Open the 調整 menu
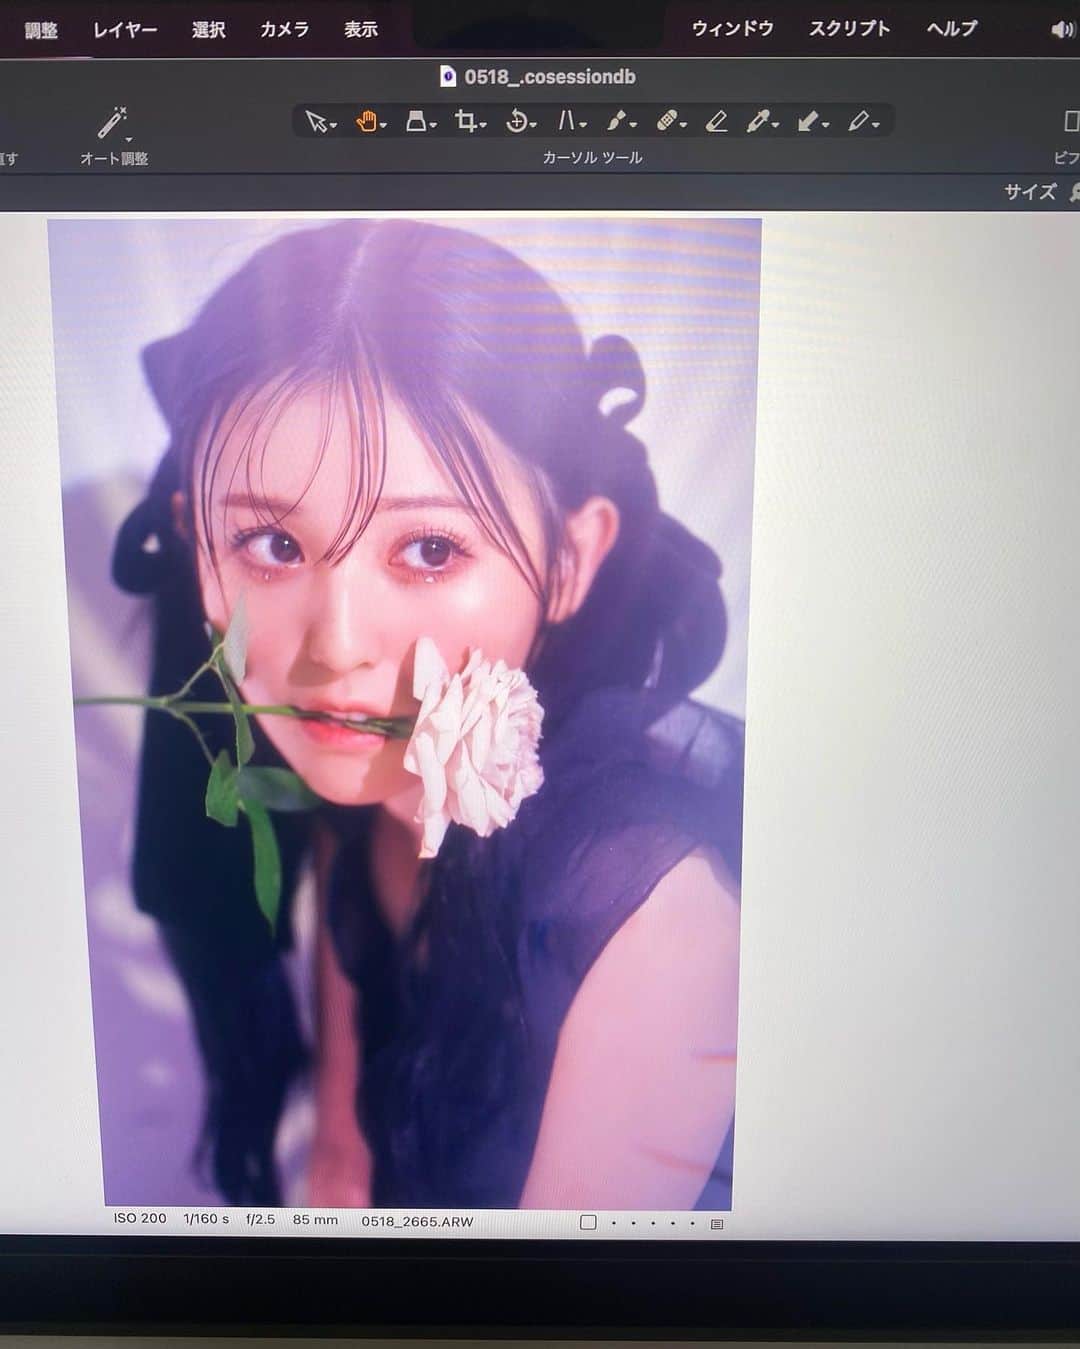 (x=41, y=30)
